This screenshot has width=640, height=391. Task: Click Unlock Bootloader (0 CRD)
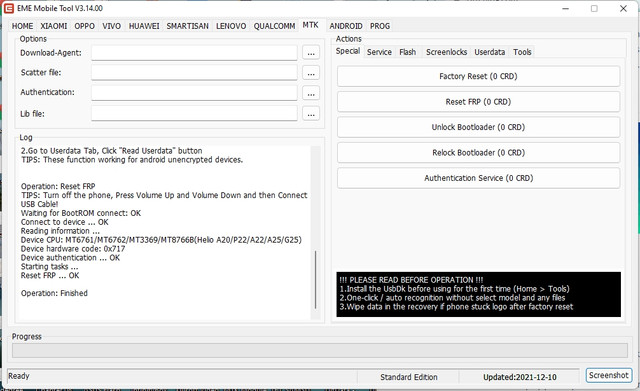pos(478,127)
